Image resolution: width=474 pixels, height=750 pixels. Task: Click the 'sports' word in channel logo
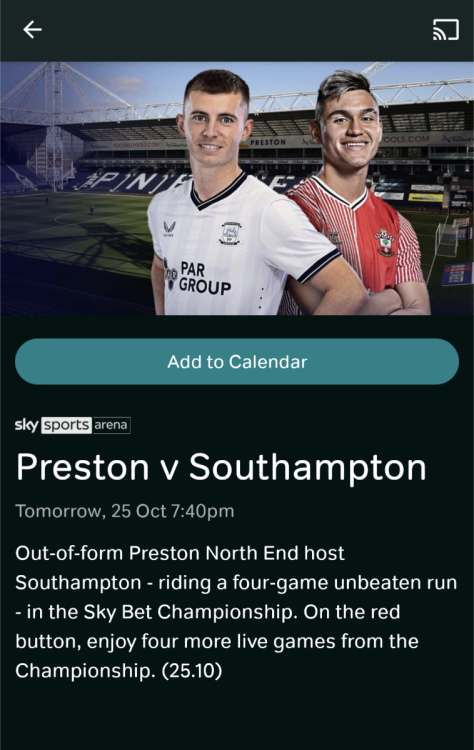(x=66, y=425)
